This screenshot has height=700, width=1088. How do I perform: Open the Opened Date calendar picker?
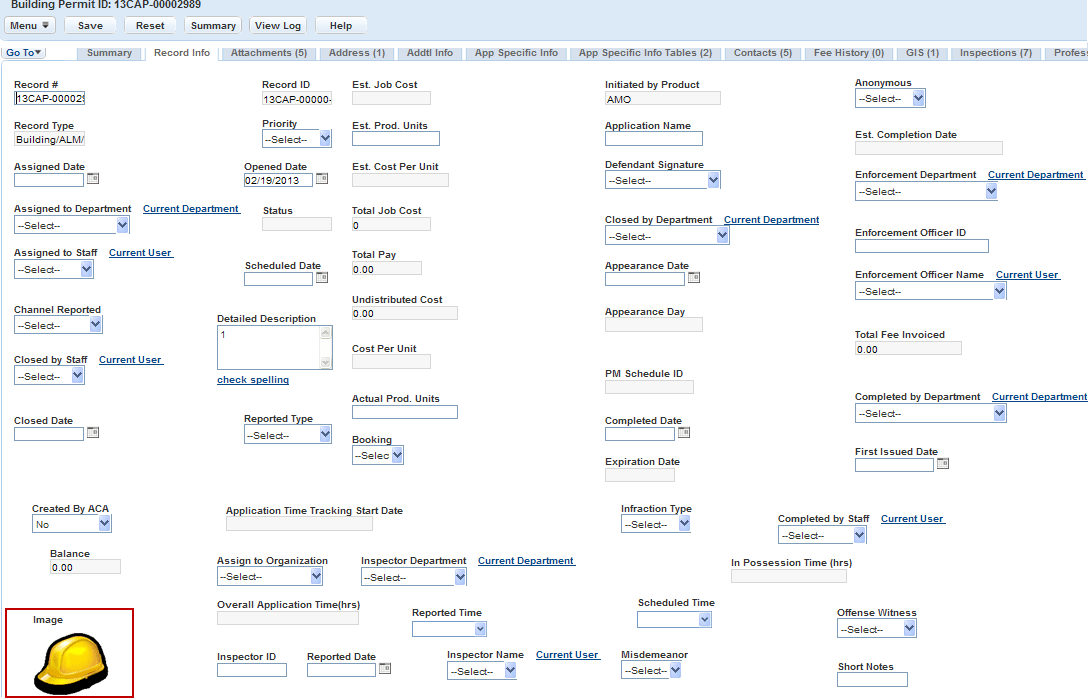pos(322,180)
